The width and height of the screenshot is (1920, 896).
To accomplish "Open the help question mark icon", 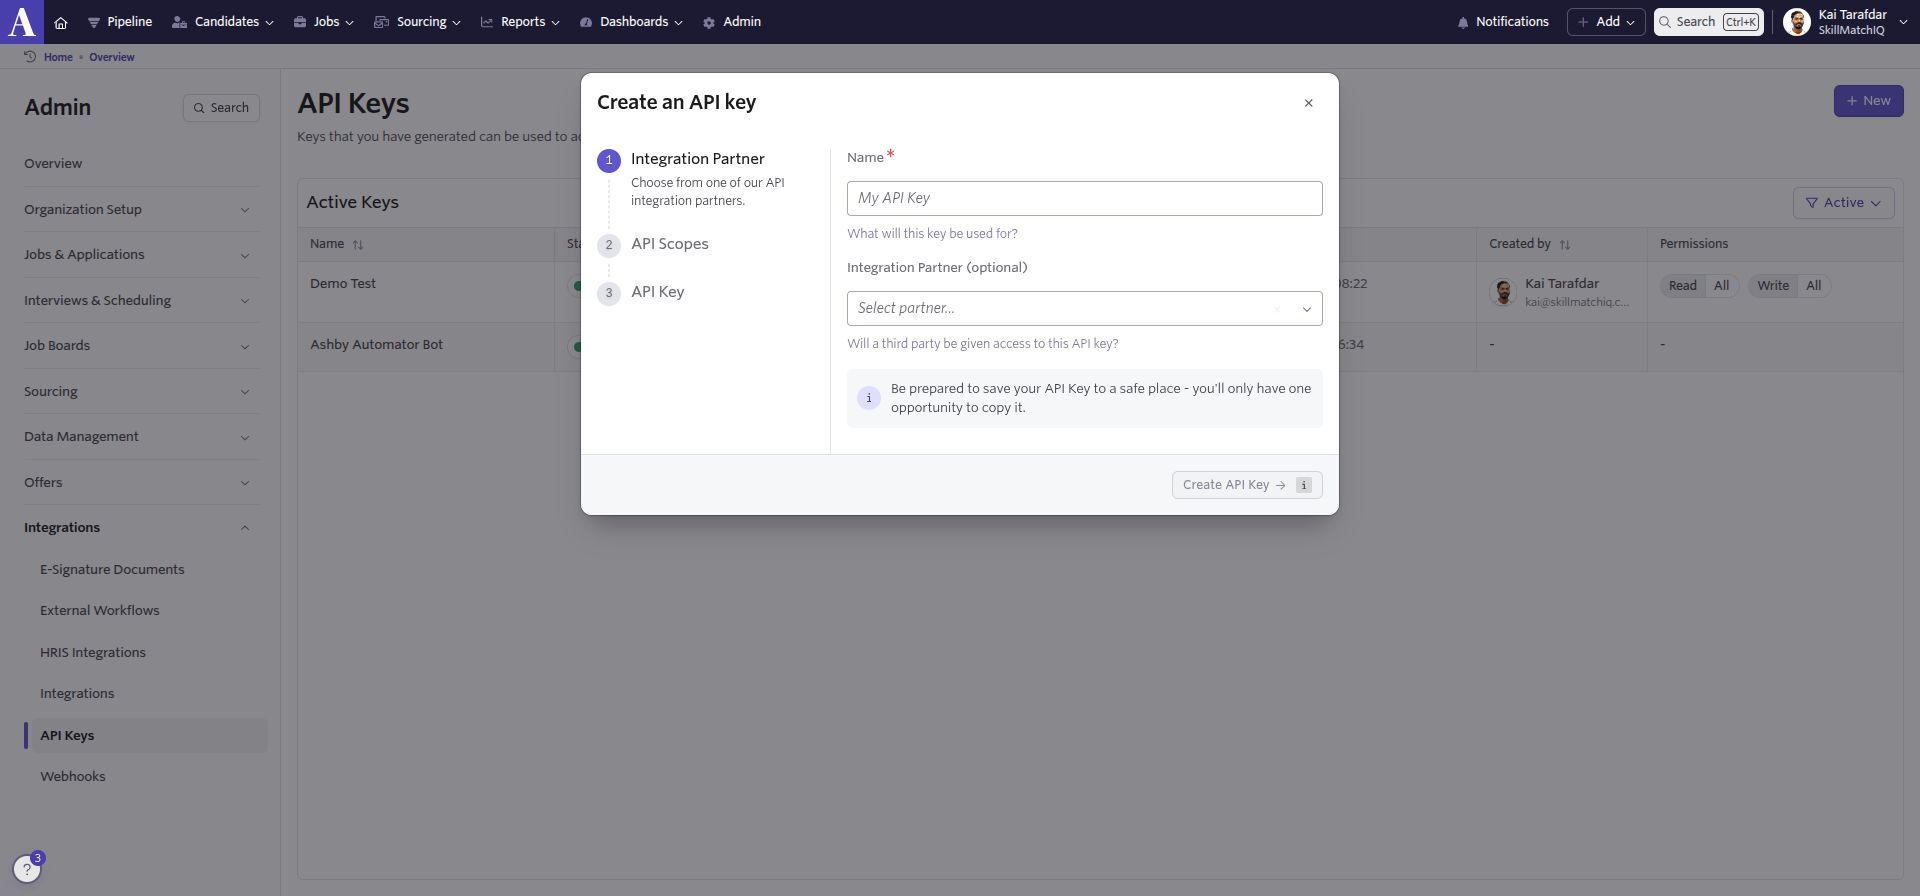I will click(x=27, y=869).
